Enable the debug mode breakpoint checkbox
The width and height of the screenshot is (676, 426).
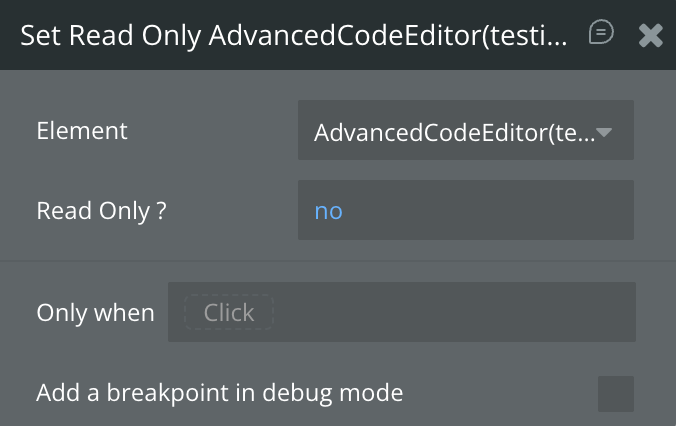point(615,393)
